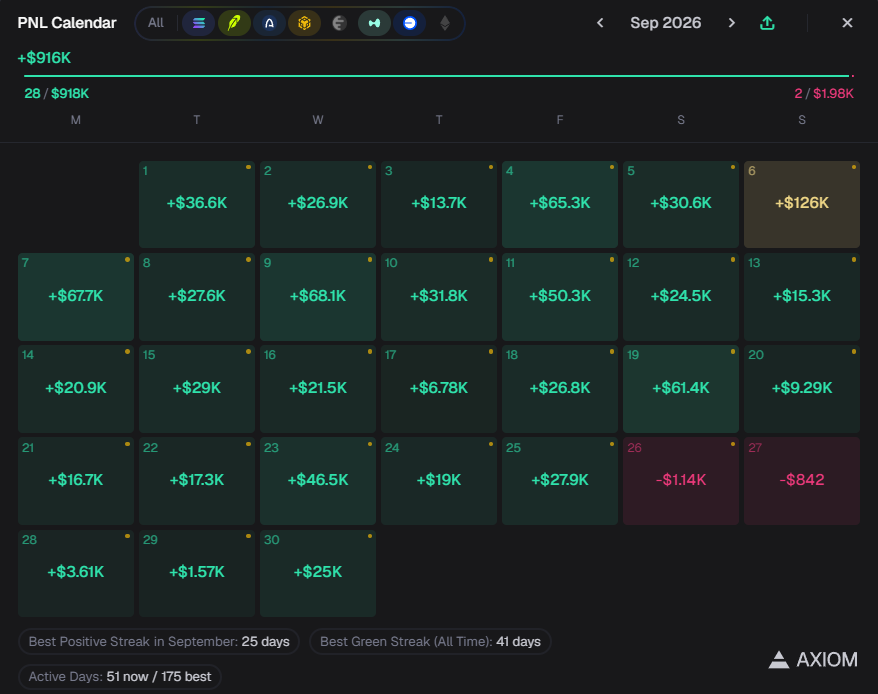The height and width of the screenshot is (694, 878).
Task: Open day 3 cell showing +$13.7K
Action: pos(438,204)
